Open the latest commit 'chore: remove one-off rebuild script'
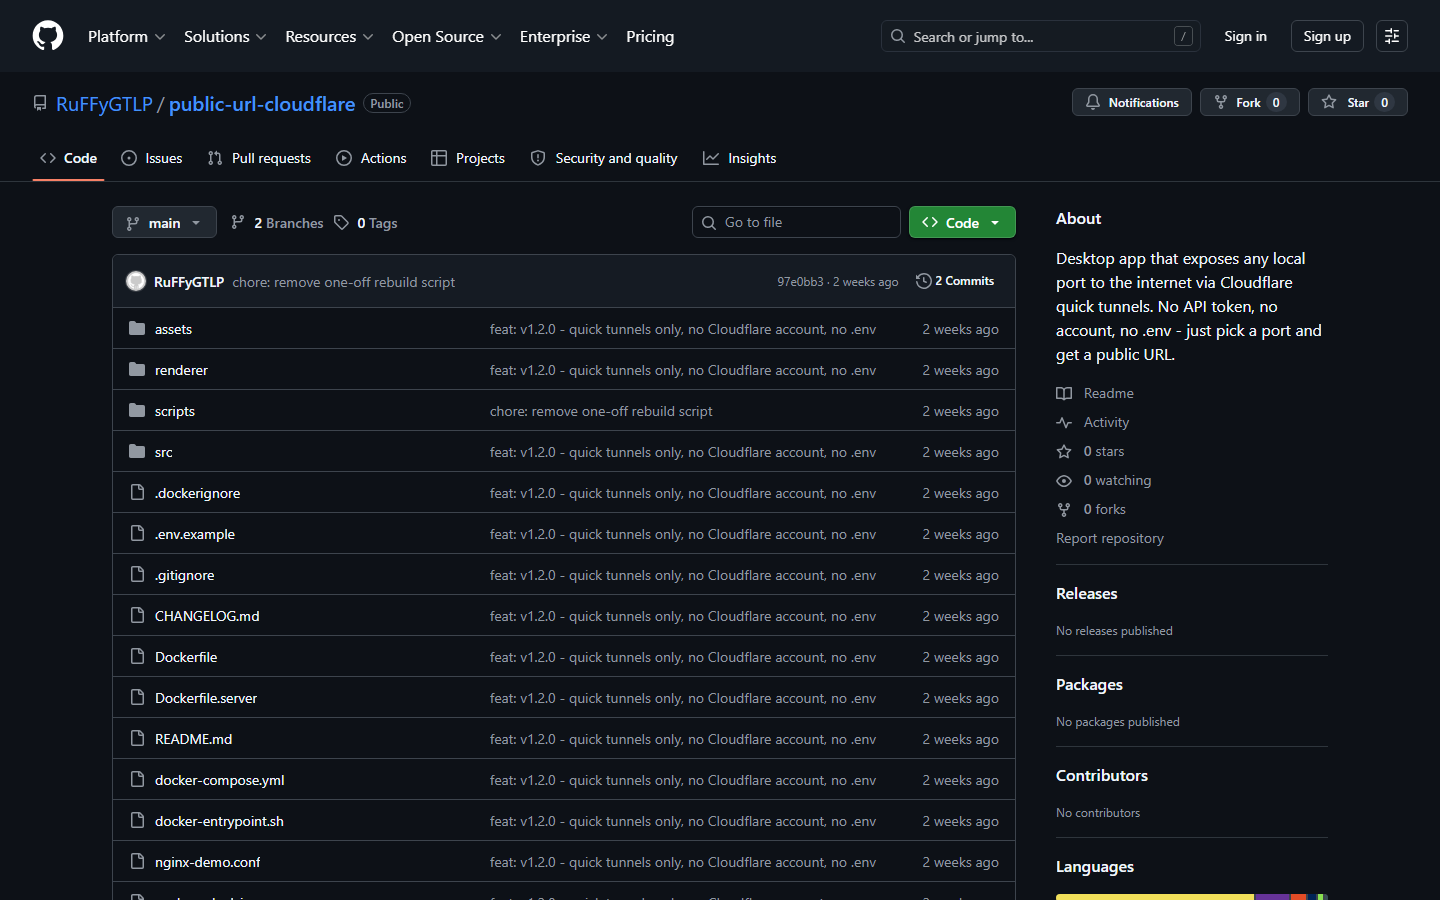Screen dimensions: 1440x900 pos(343,282)
